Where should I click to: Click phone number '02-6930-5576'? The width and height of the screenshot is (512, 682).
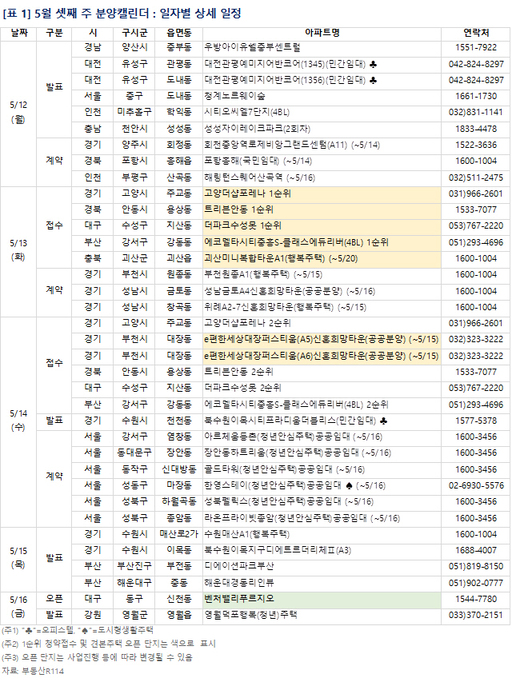[x=476, y=485]
